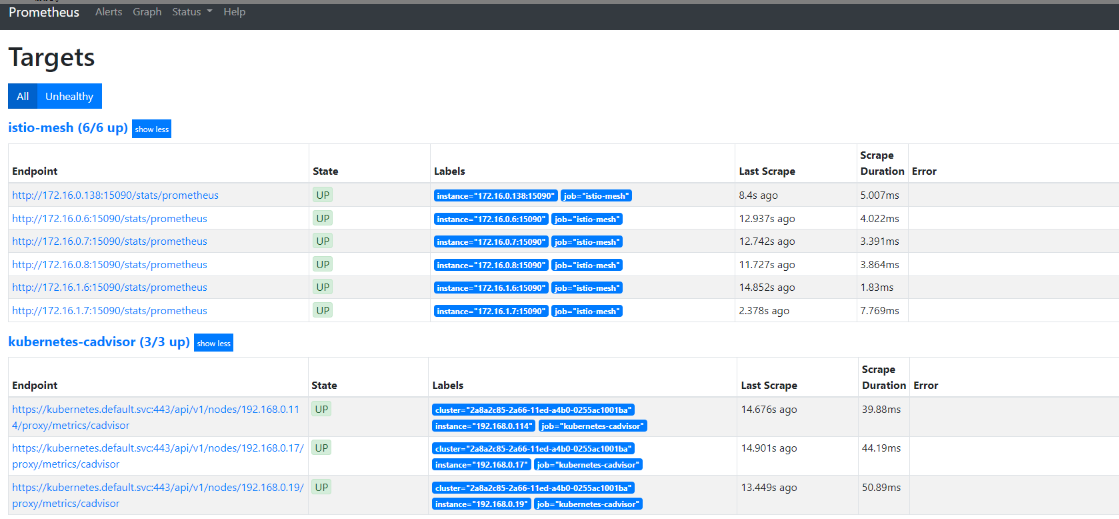Click scrape duration 3.864ms
The width and height of the screenshot is (1119, 519).
[880, 265]
